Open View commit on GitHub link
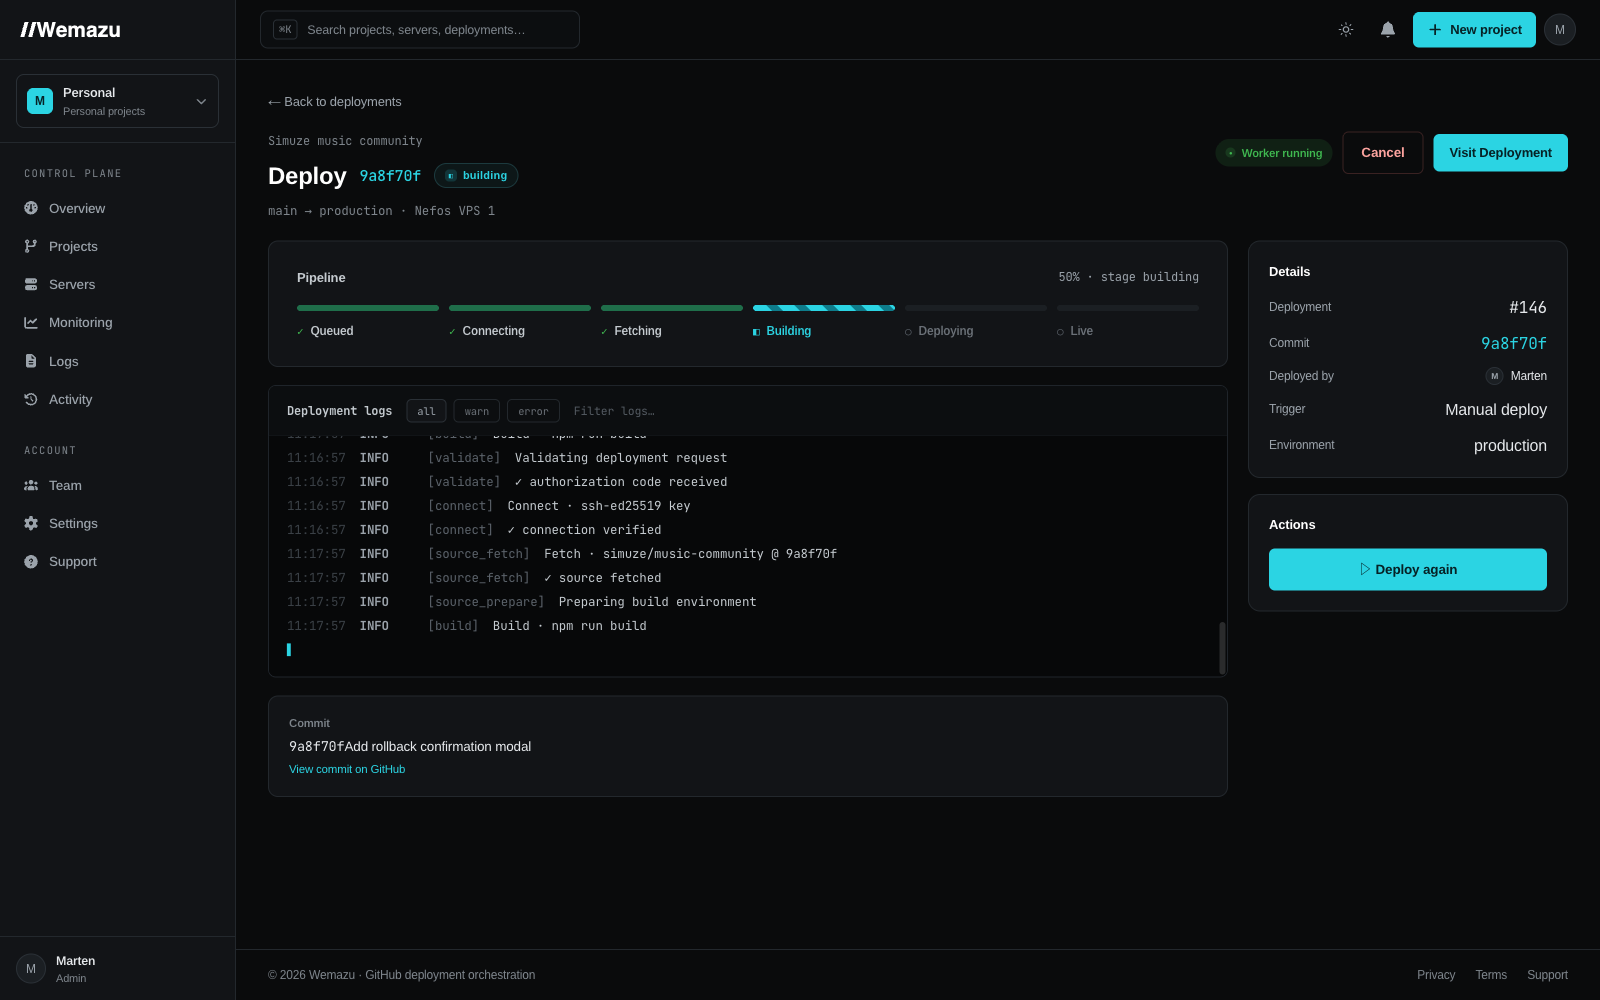The height and width of the screenshot is (1000, 1600). 347,769
